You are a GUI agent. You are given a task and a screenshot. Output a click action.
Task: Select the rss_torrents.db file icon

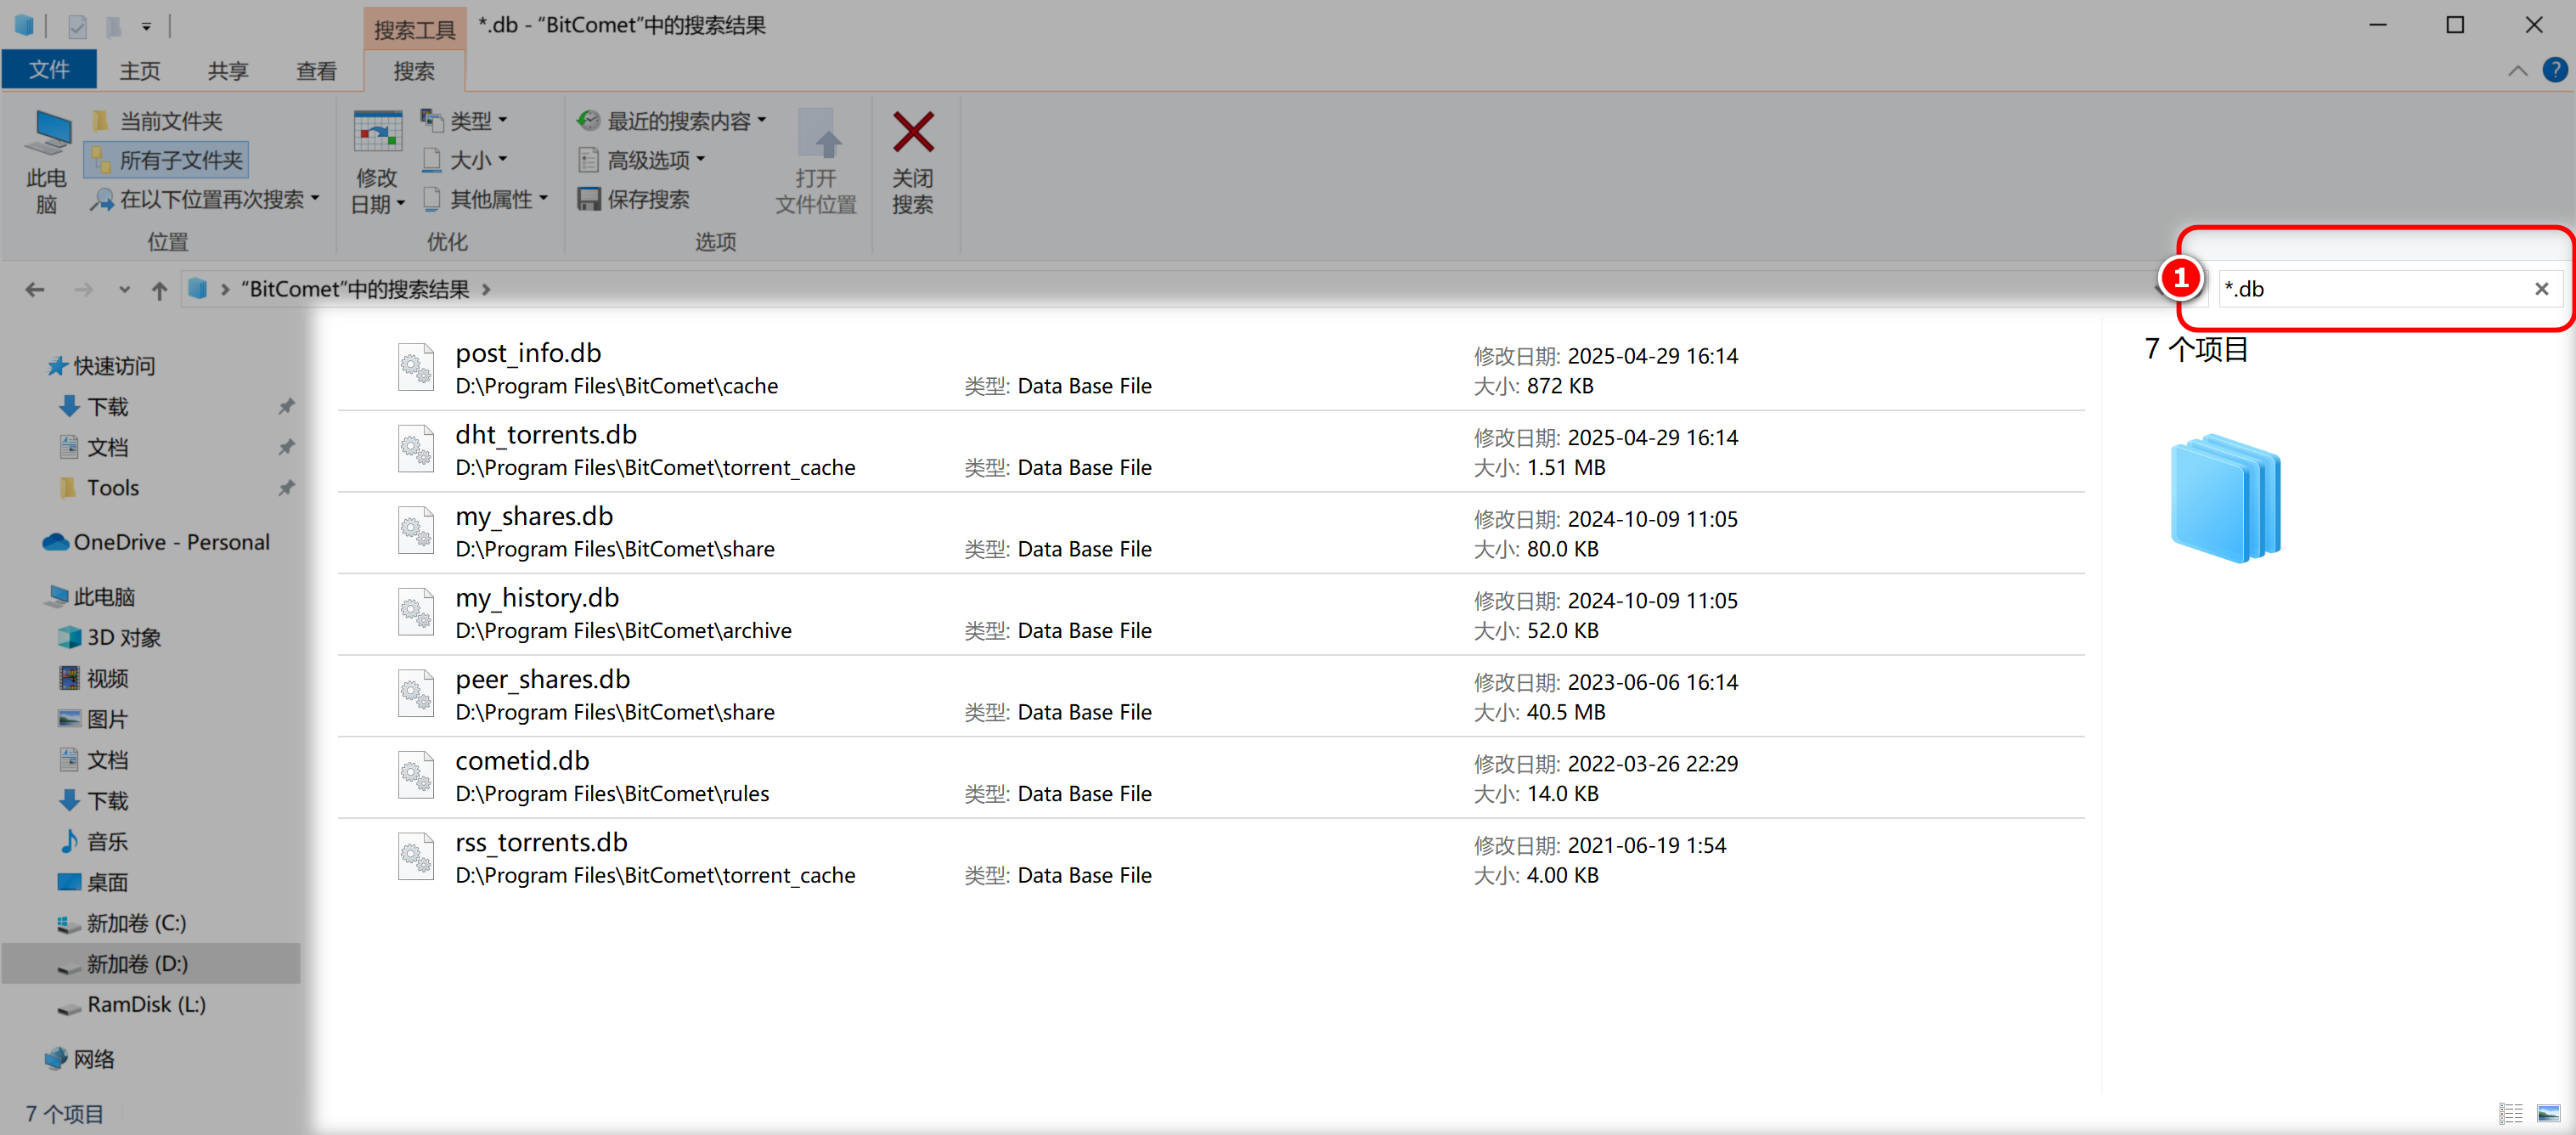[x=416, y=857]
